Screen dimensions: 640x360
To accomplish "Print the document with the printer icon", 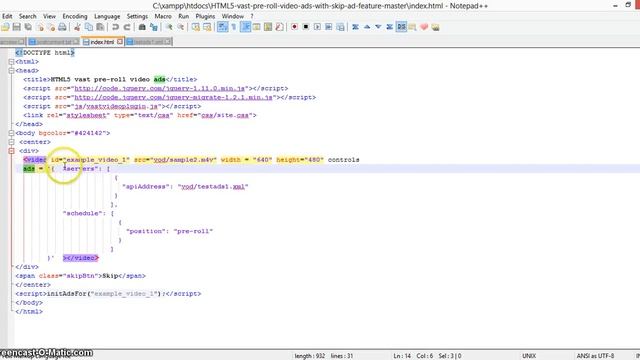I will click(x=62, y=27).
